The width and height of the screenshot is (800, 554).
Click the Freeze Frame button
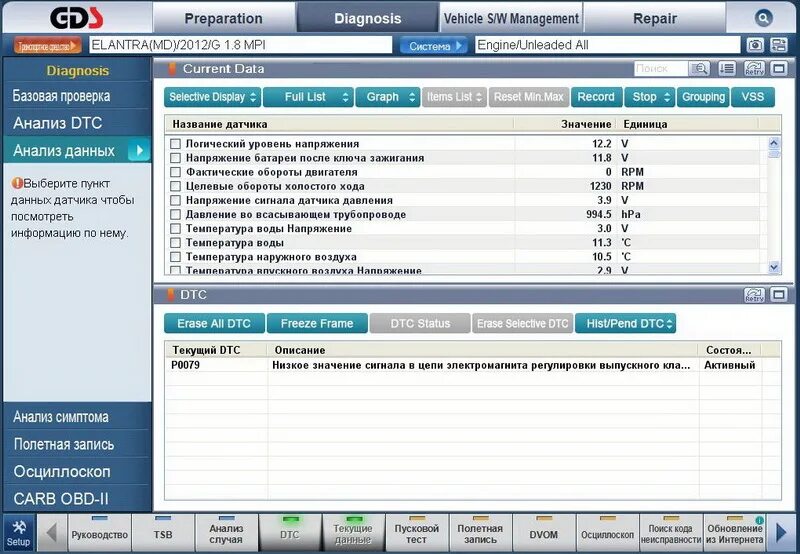(x=317, y=323)
